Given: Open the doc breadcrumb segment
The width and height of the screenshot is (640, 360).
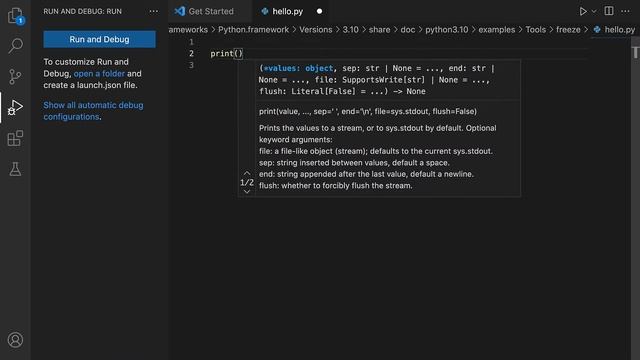Looking at the screenshot, I should tap(407, 30).
